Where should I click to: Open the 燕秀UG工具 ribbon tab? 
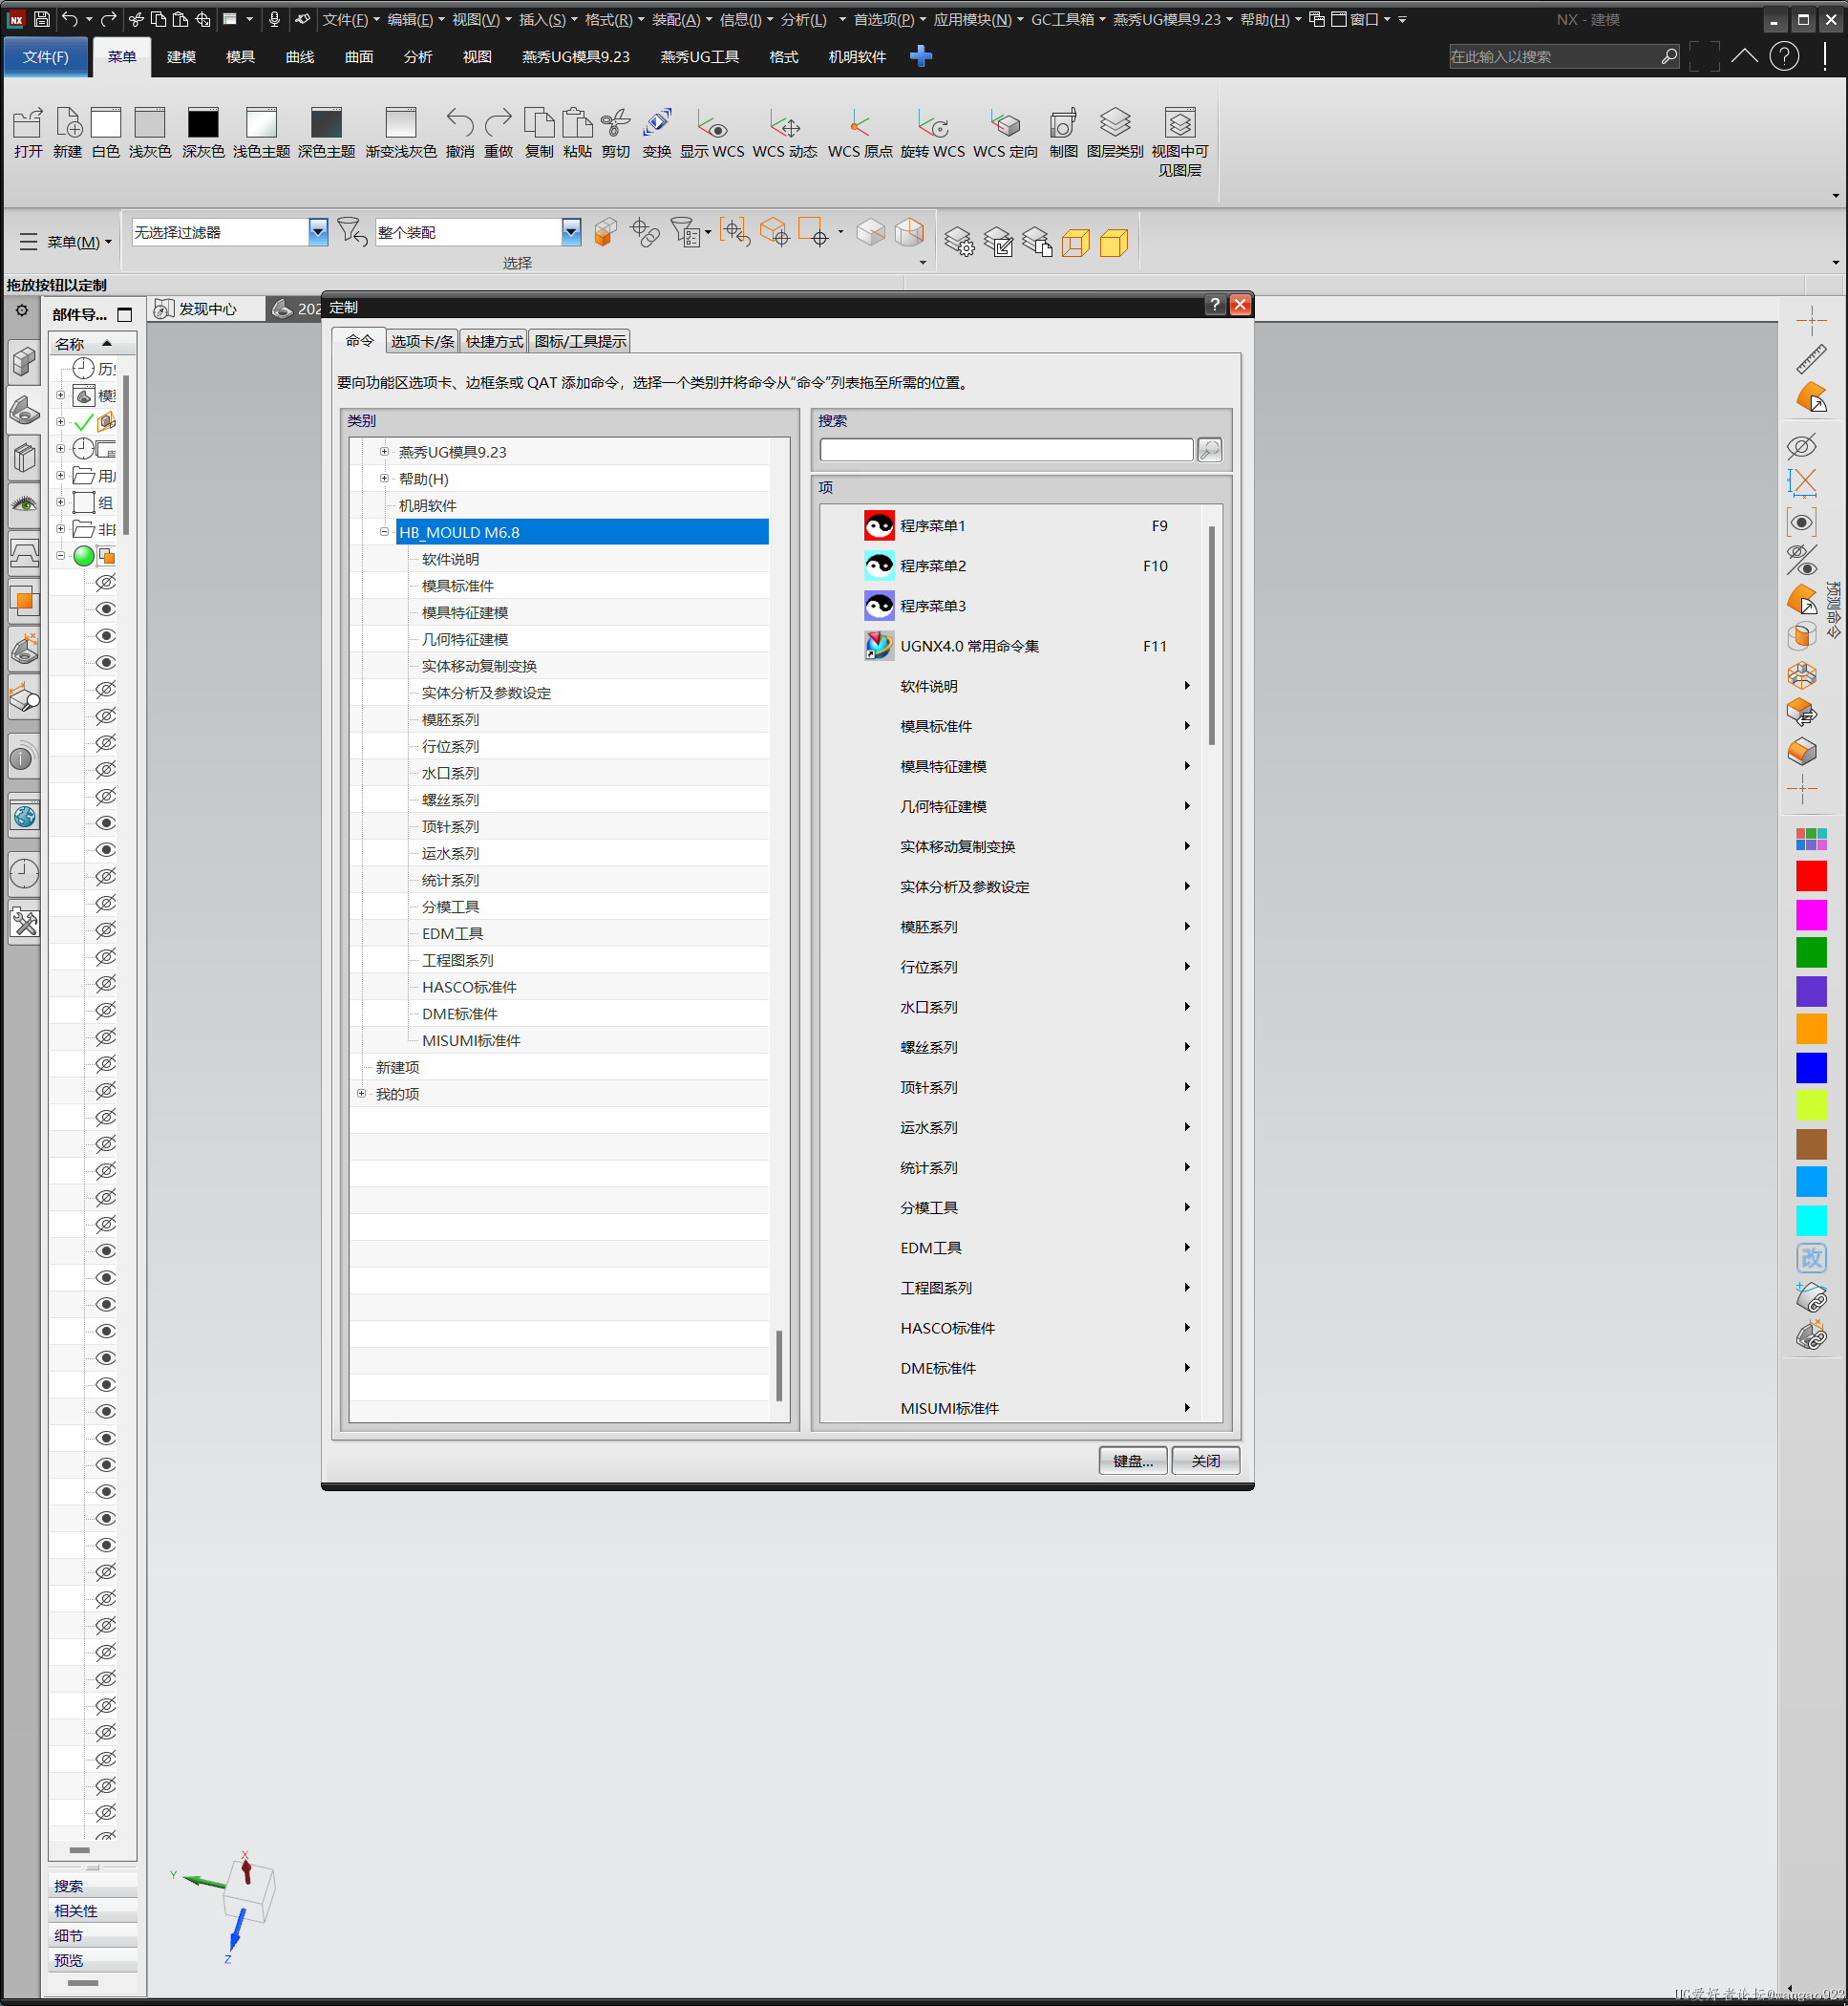(699, 57)
